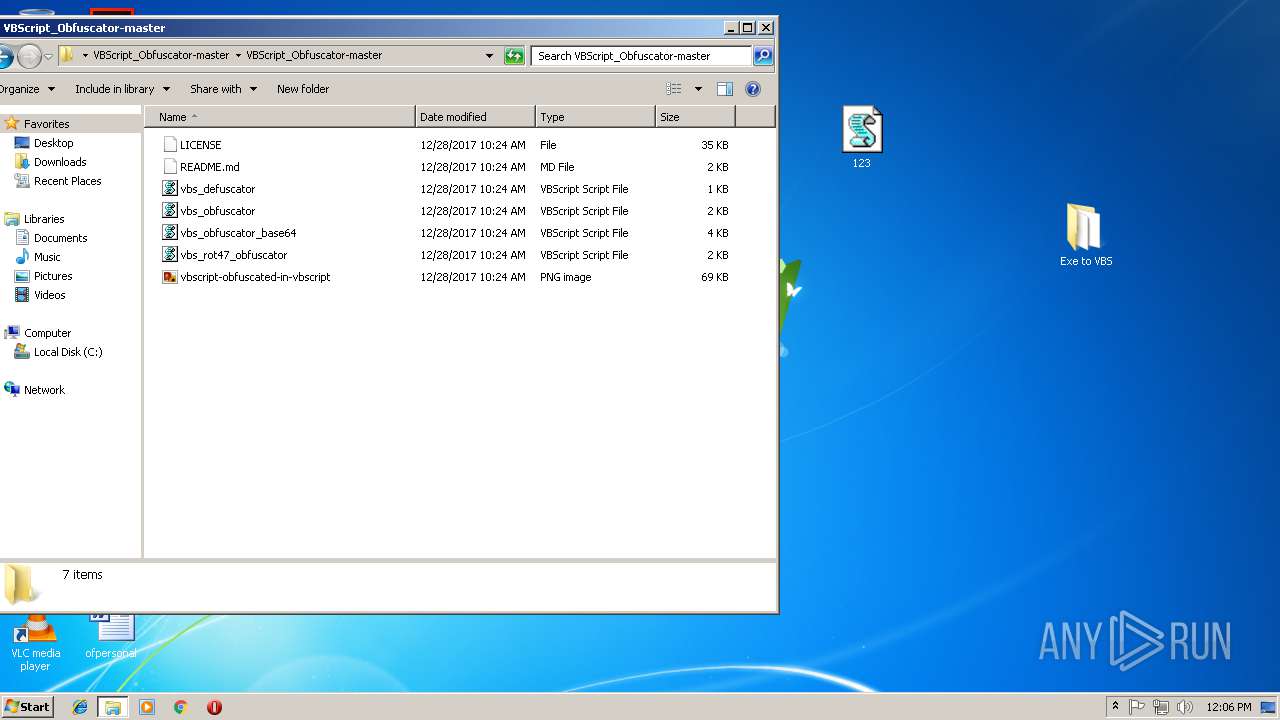Open Desktop in navigation pane
The width and height of the screenshot is (1280, 720).
(x=53, y=143)
